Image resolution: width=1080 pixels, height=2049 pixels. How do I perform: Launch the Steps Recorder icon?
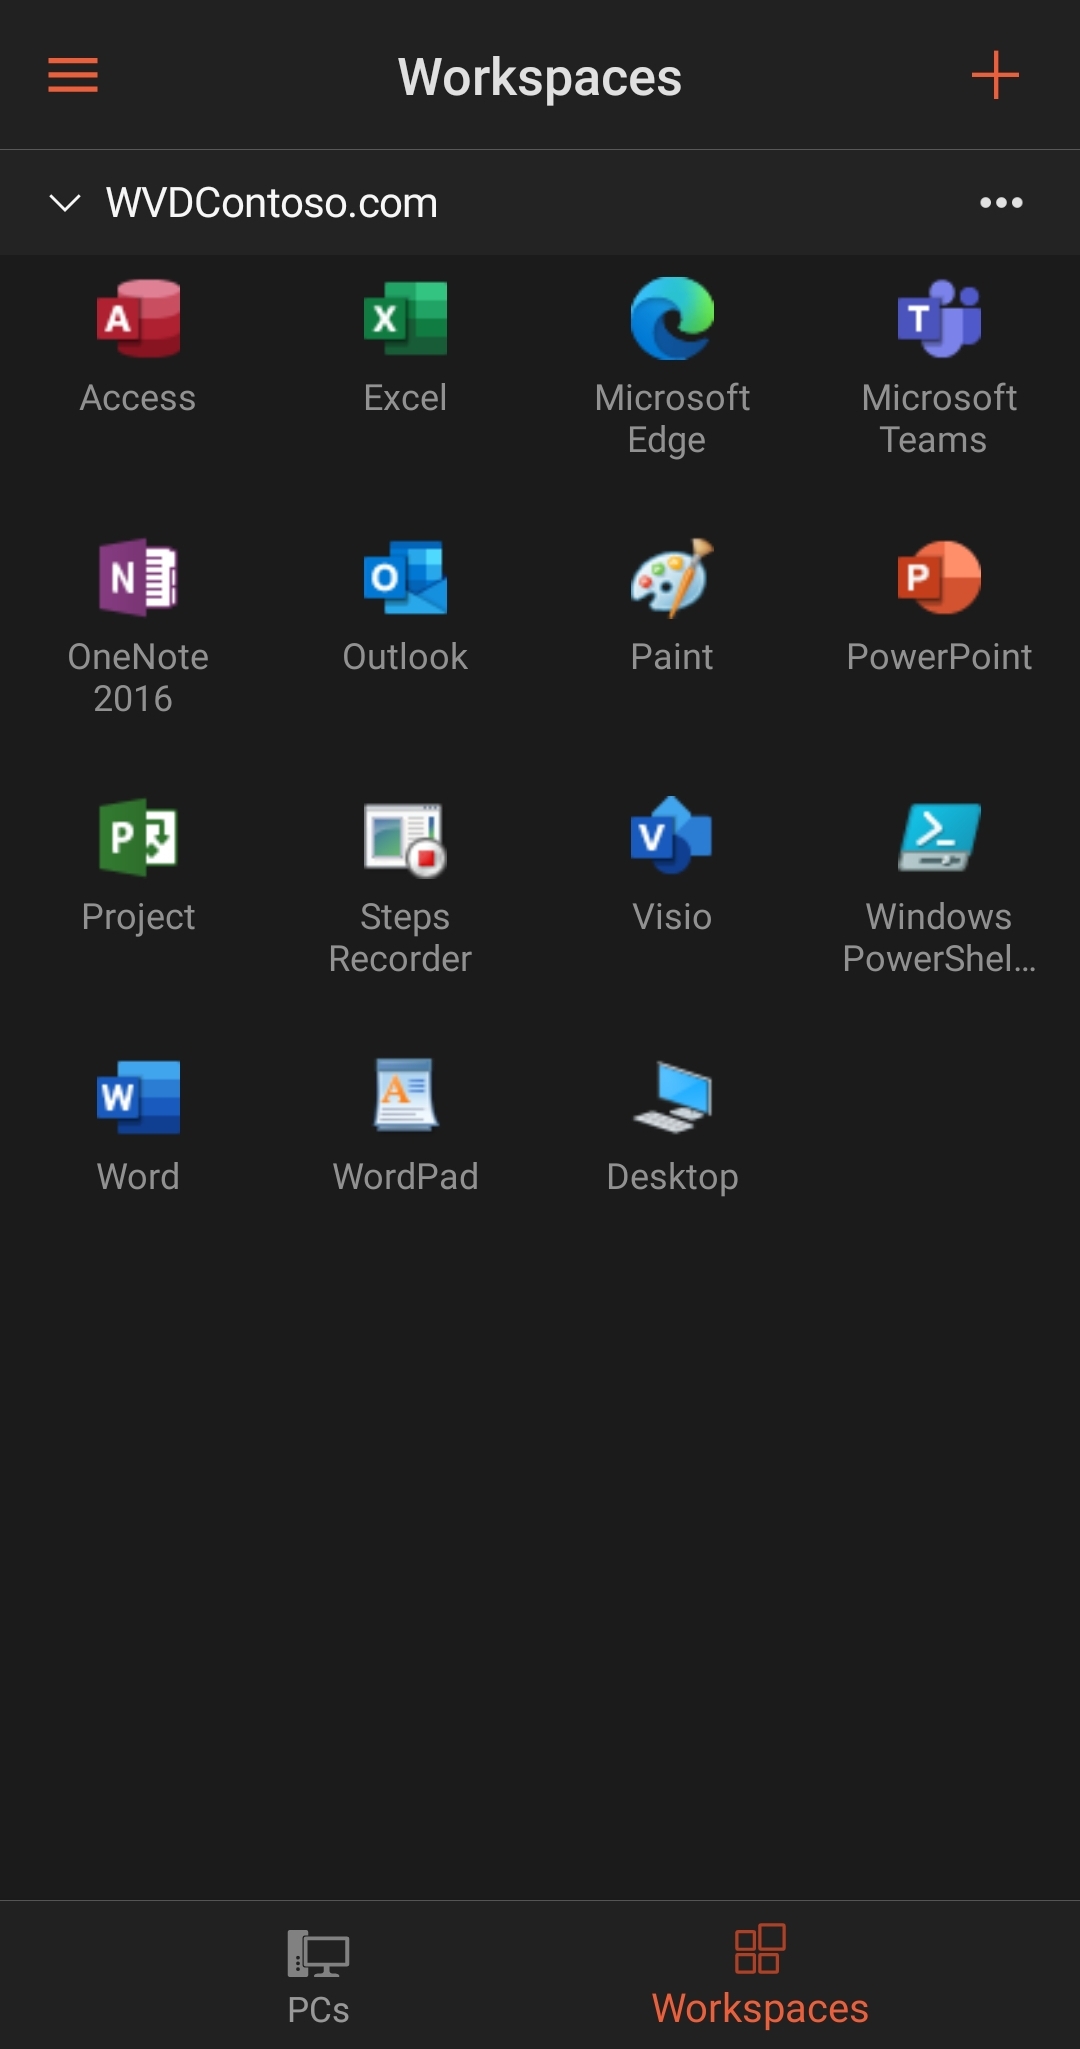coord(405,839)
